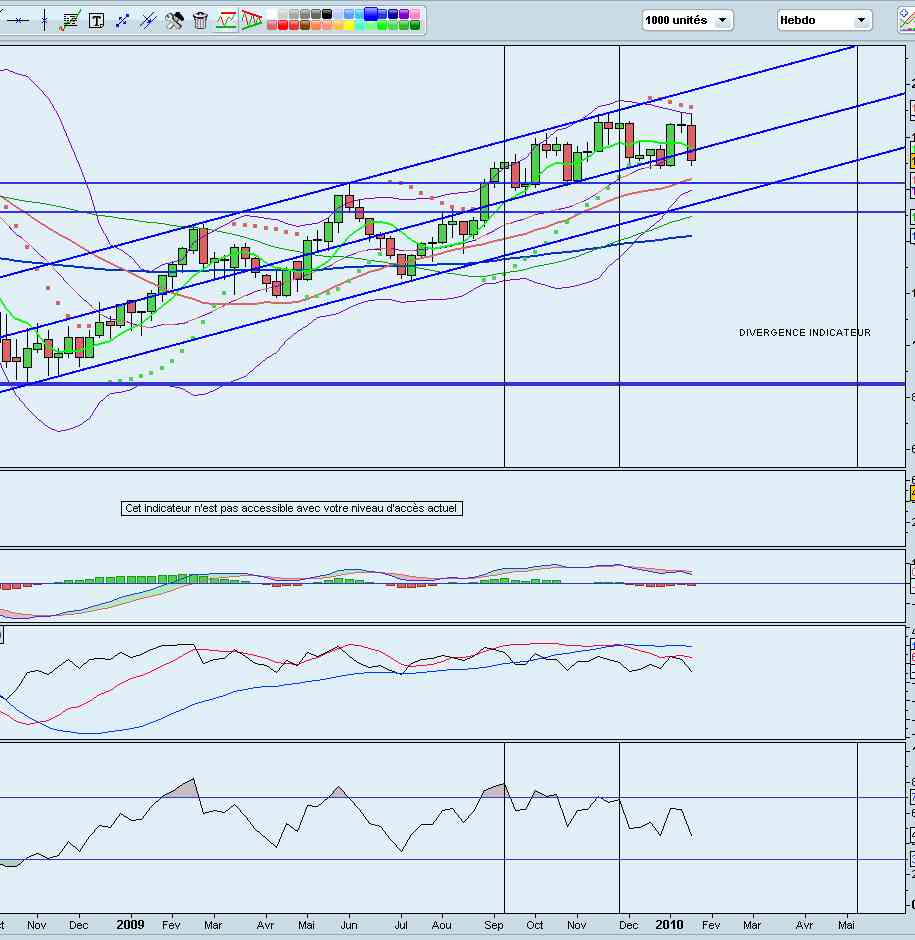Select the trend line segment tool

coord(122,20)
